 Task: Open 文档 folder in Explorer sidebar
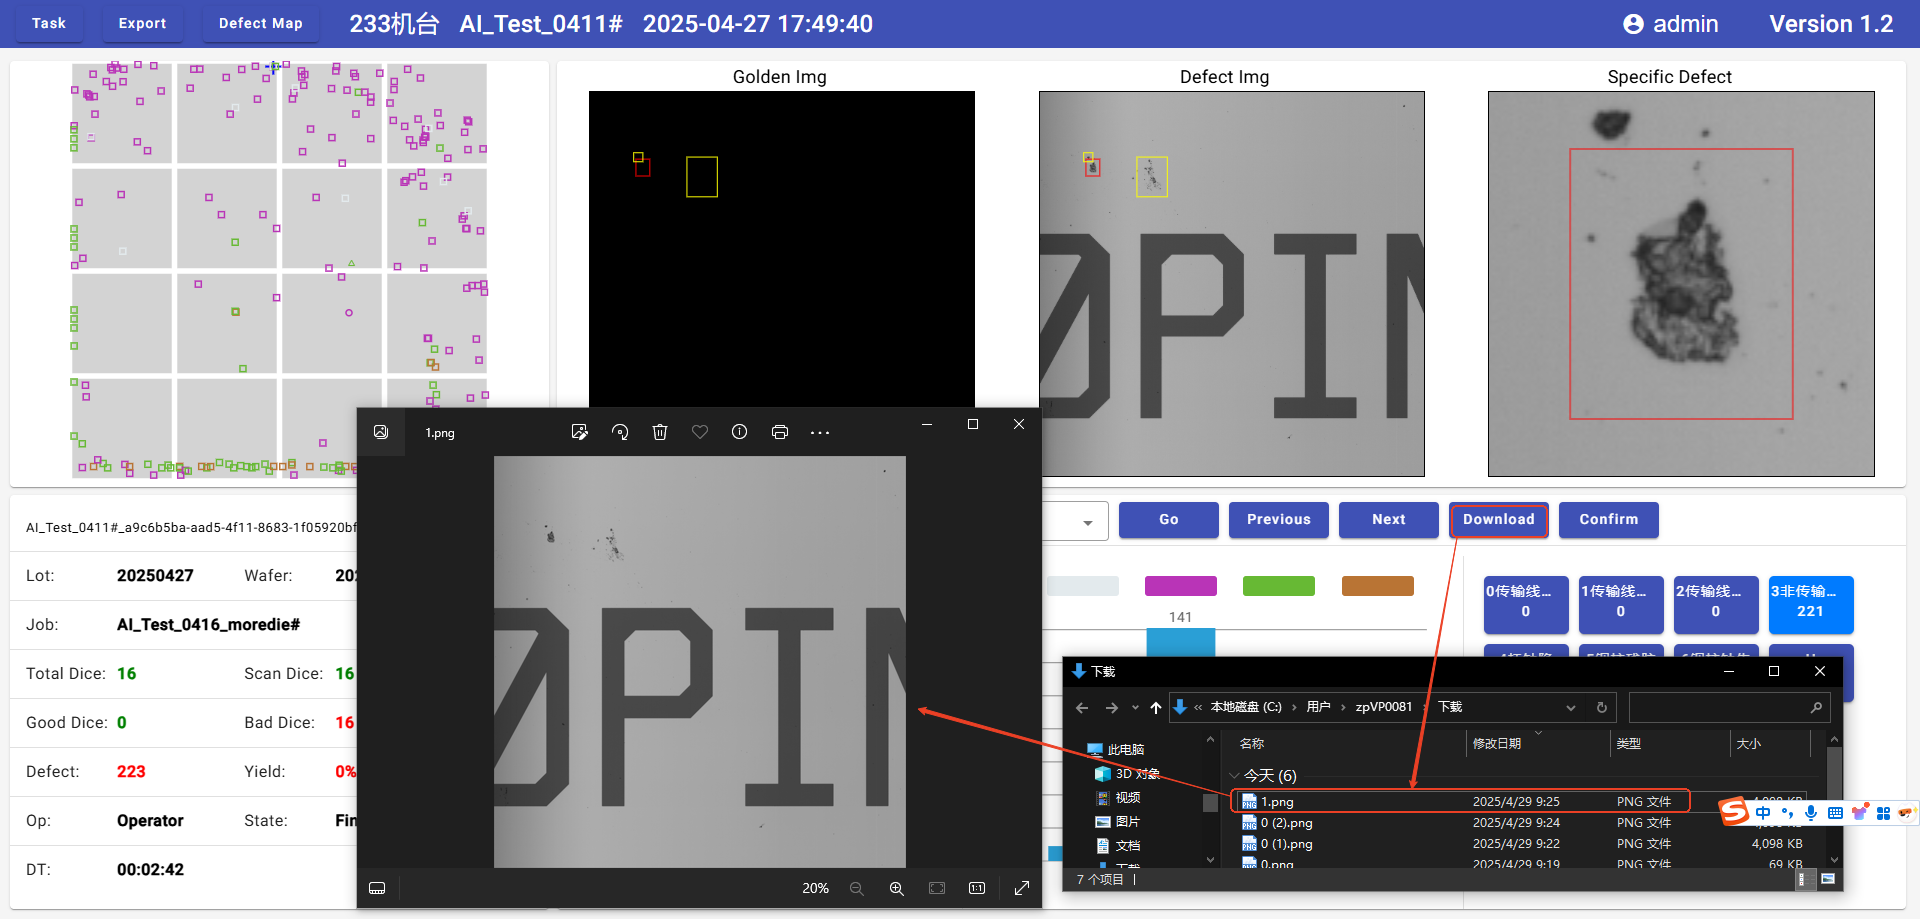click(x=1118, y=845)
